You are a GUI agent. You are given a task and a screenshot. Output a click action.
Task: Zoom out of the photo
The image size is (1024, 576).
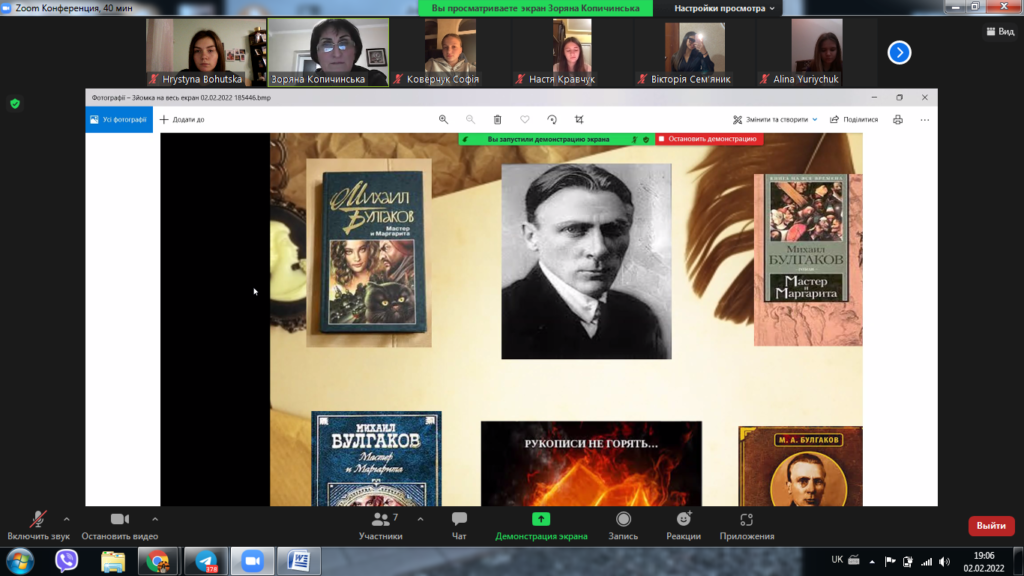tap(470, 120)
